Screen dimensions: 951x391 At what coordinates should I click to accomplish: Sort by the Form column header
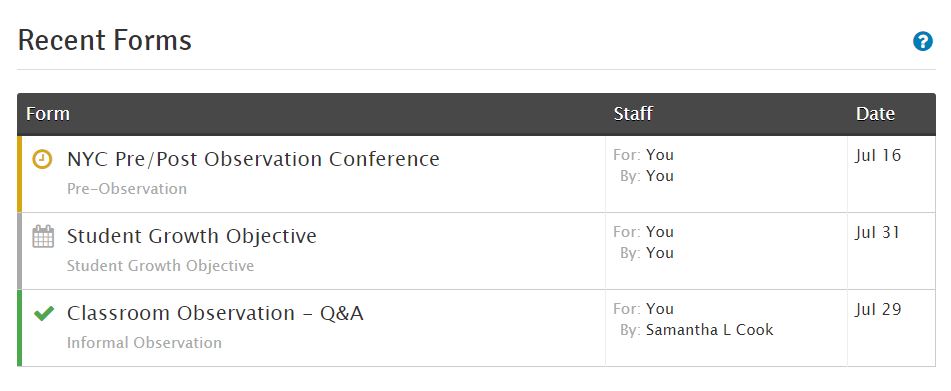(48, 114)
